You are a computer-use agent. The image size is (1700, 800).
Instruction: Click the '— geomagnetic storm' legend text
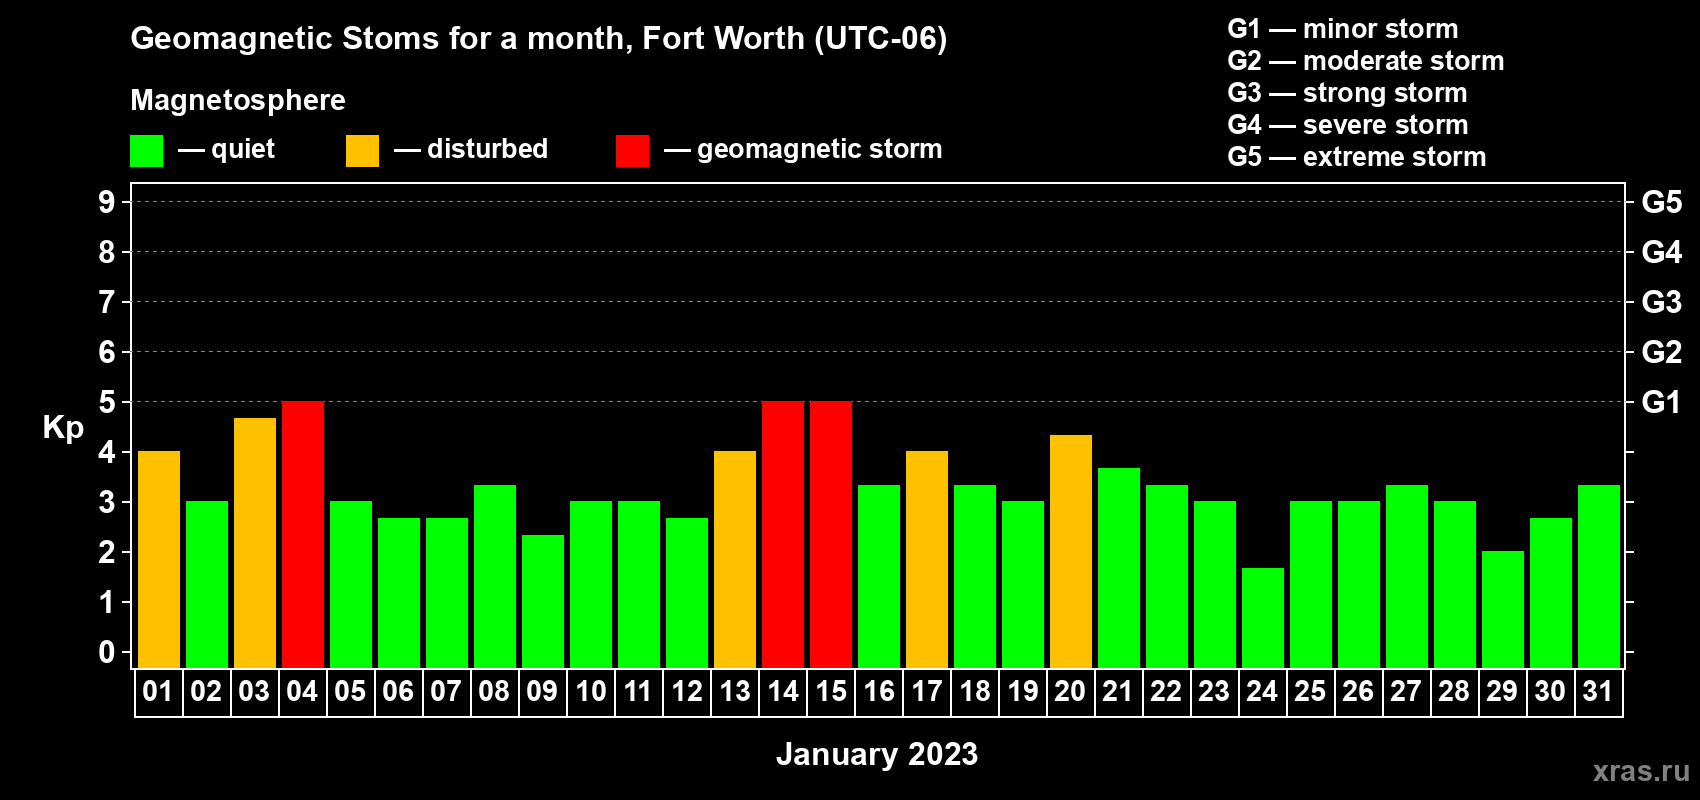[x=803, y=150]
